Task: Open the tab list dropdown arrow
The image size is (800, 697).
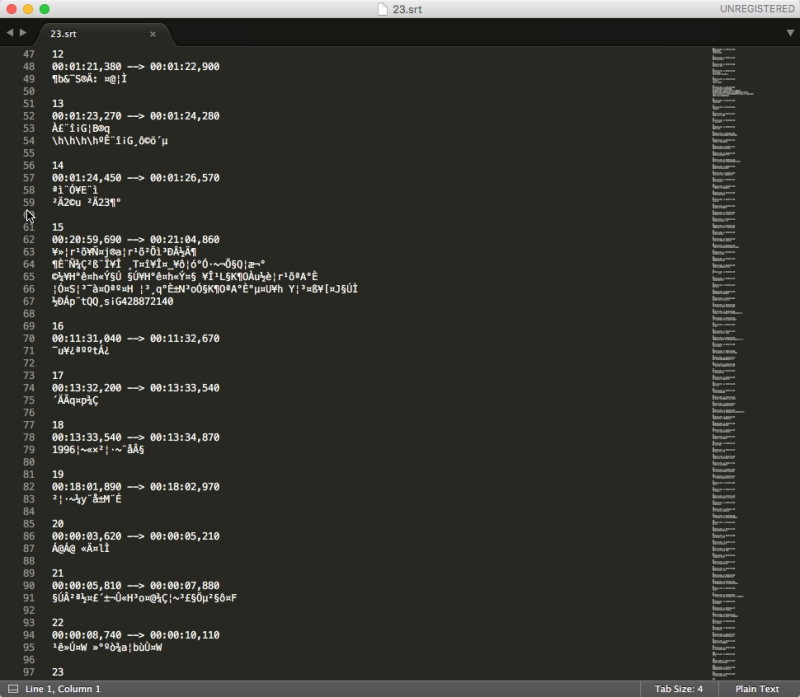Action: tap(790, 33)
